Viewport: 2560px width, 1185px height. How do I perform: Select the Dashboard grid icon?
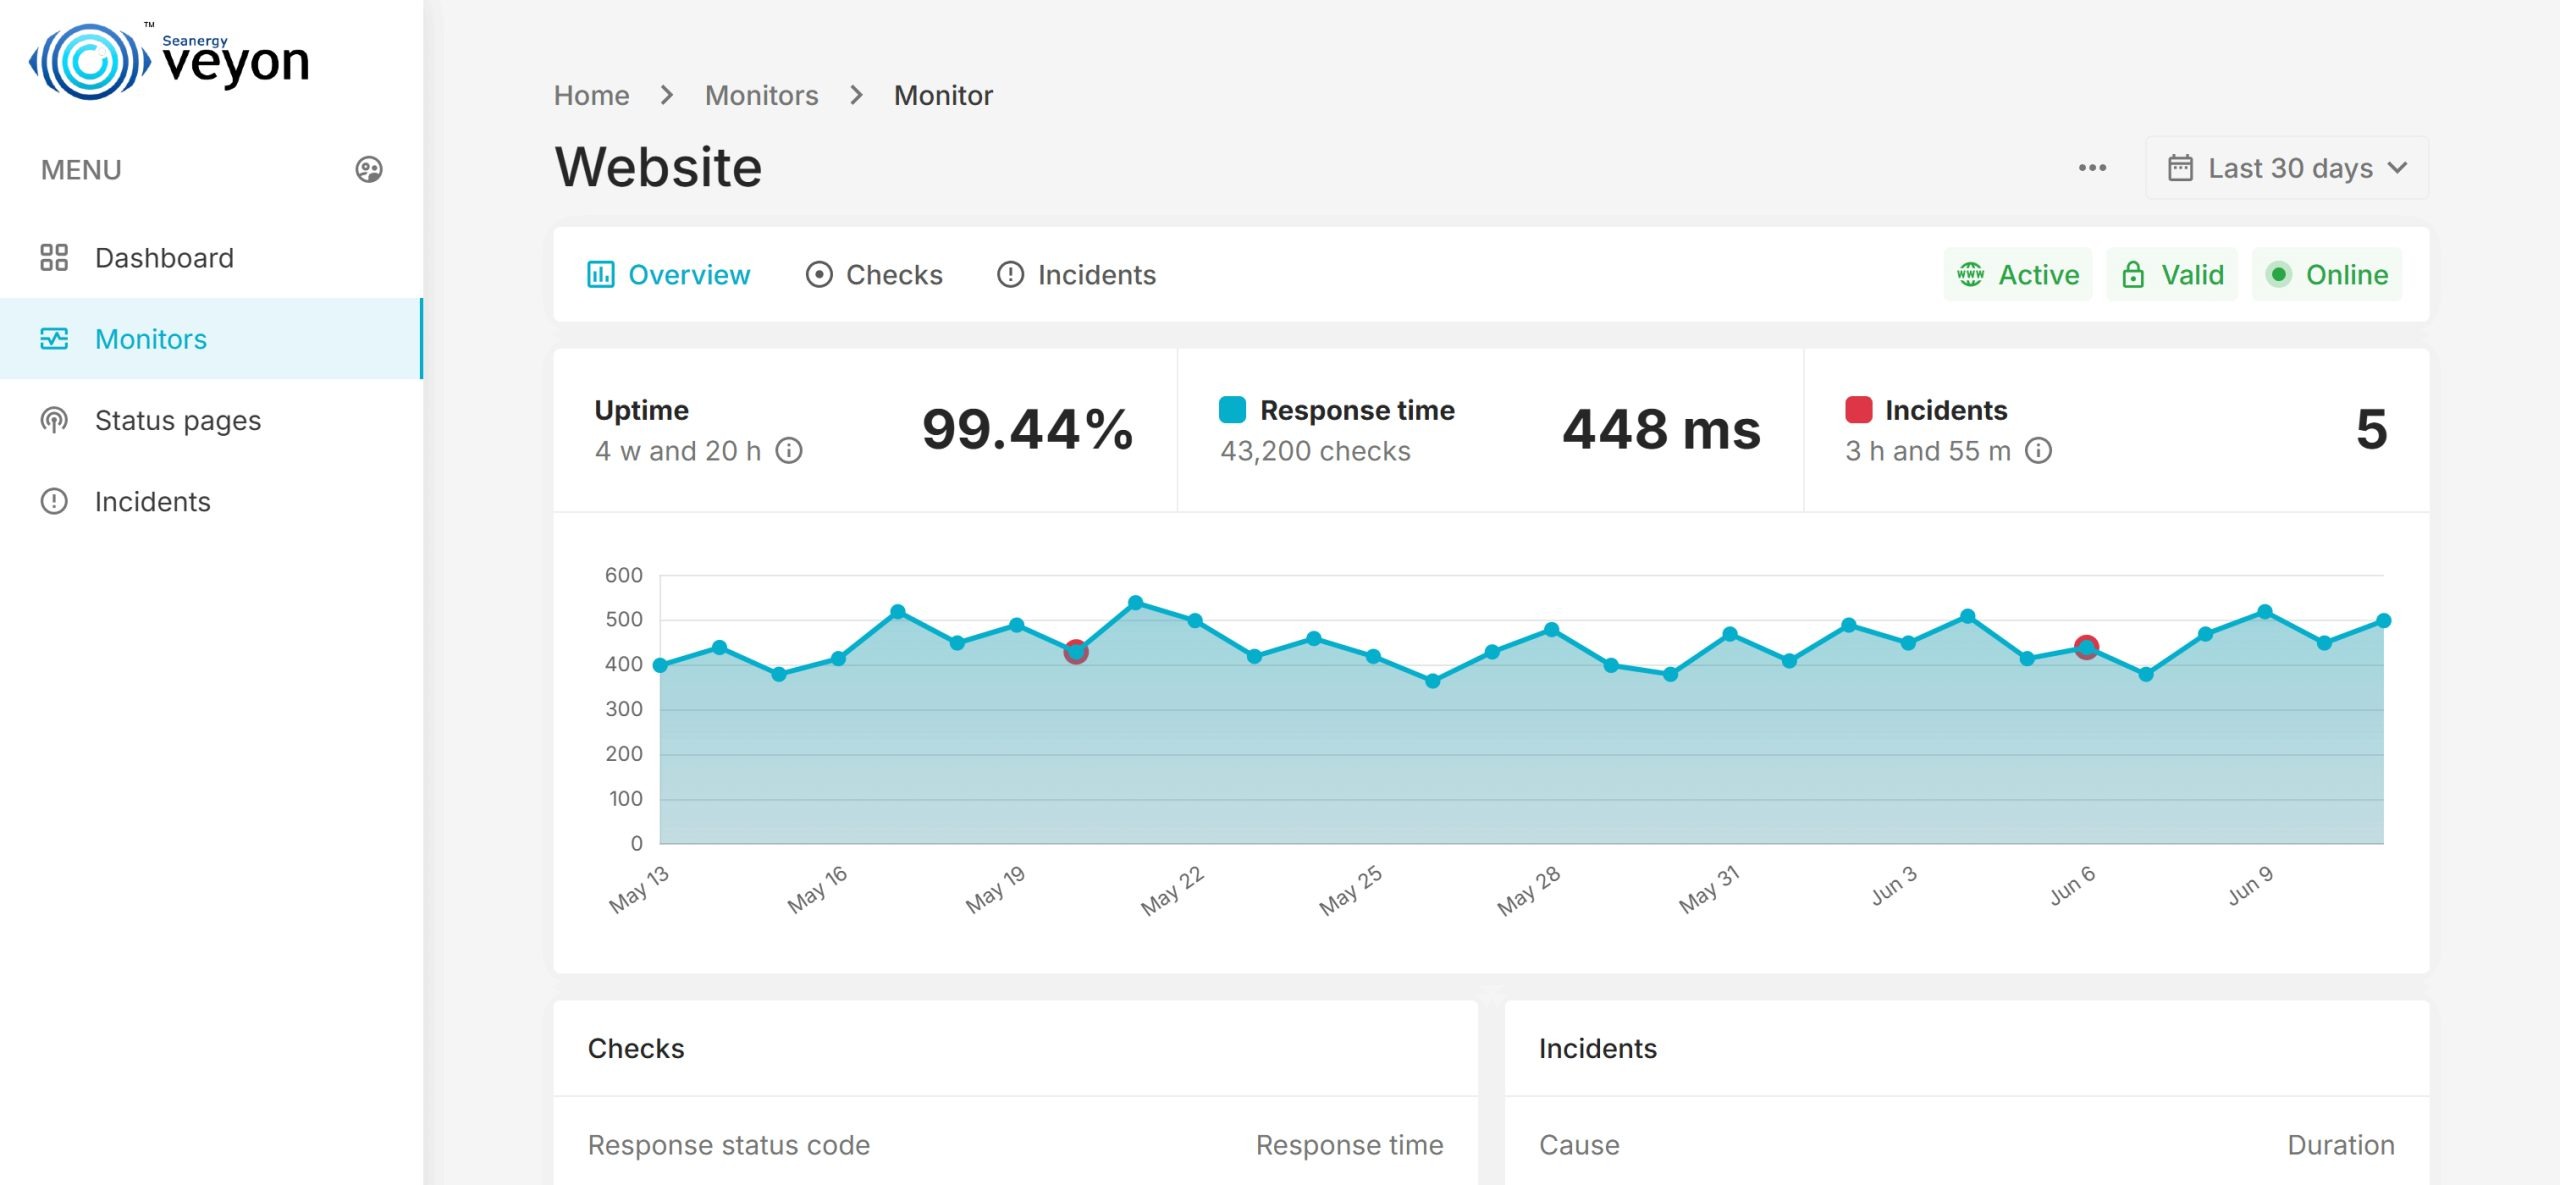point(56,257)
